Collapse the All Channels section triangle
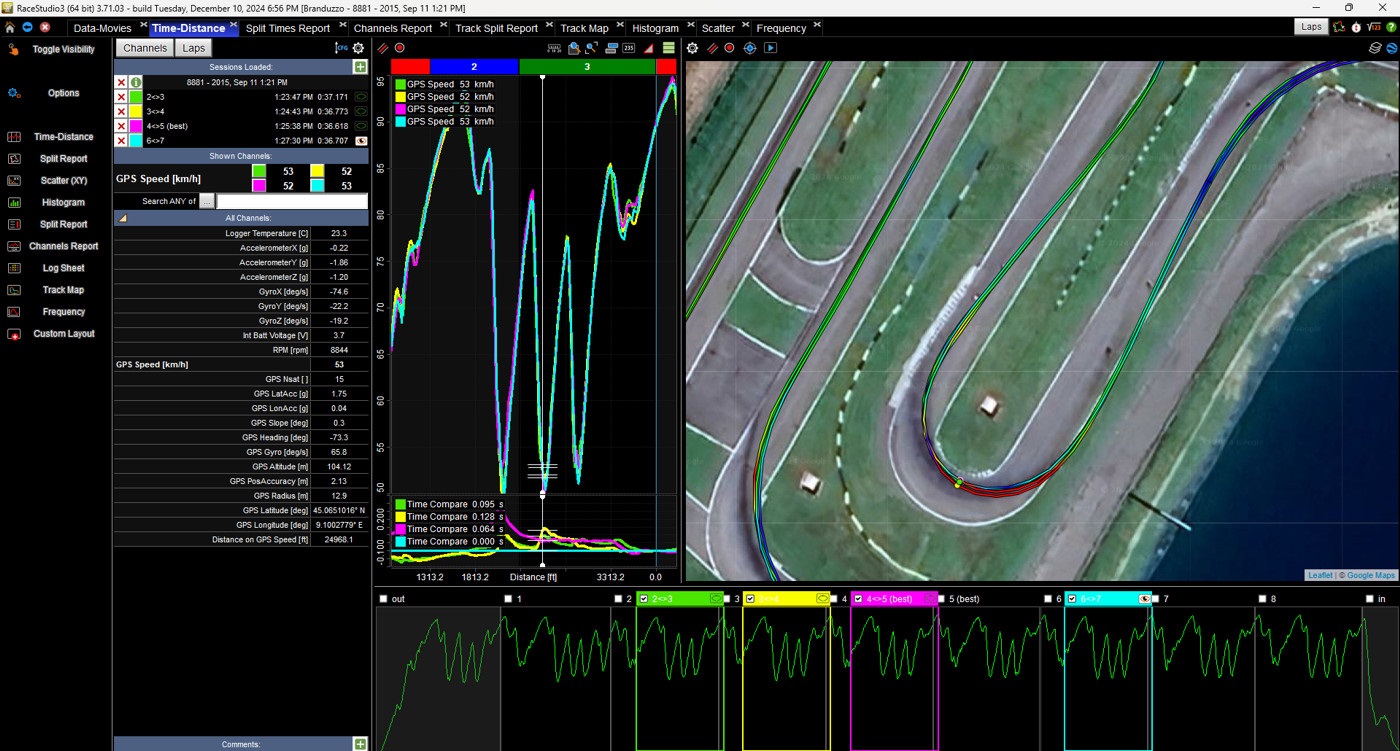 click(123, 217)
